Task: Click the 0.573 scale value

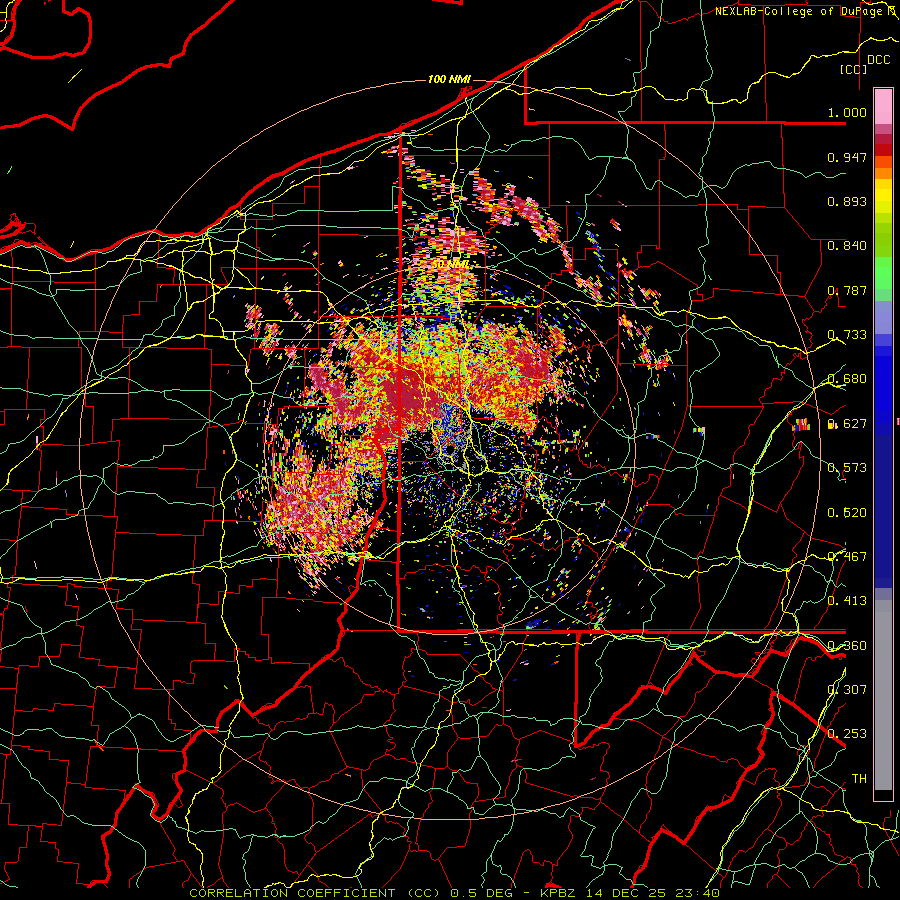Action: [x=847, y=468]
